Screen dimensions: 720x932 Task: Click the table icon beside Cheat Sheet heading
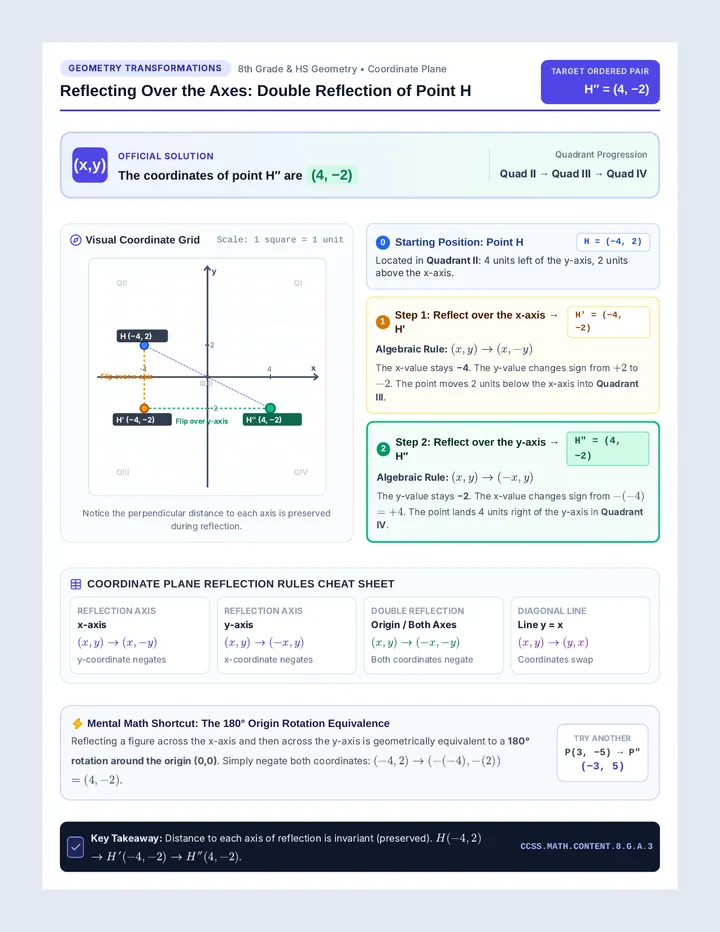click(76, 584)
